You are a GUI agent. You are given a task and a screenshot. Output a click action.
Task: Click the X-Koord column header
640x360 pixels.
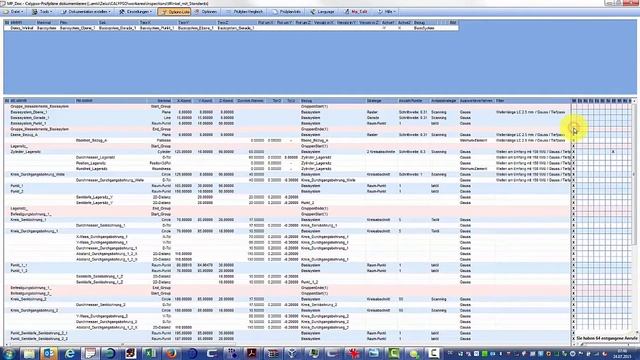pos(184,100)
